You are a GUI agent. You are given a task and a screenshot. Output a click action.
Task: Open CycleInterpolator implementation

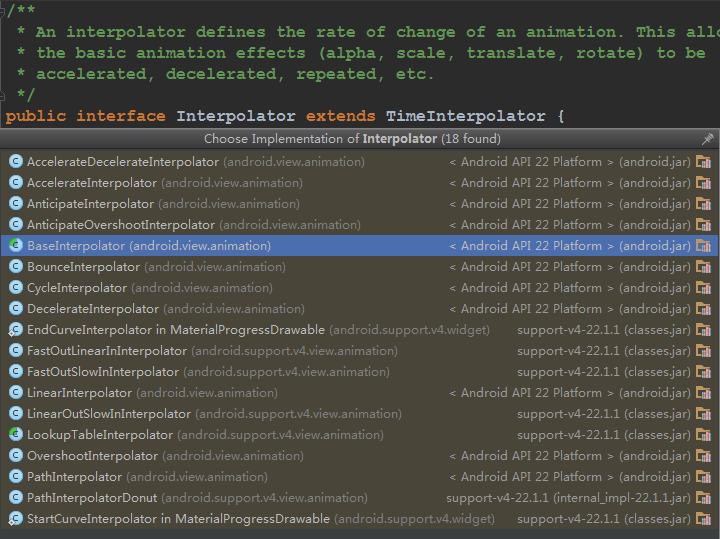click(77, 288)
